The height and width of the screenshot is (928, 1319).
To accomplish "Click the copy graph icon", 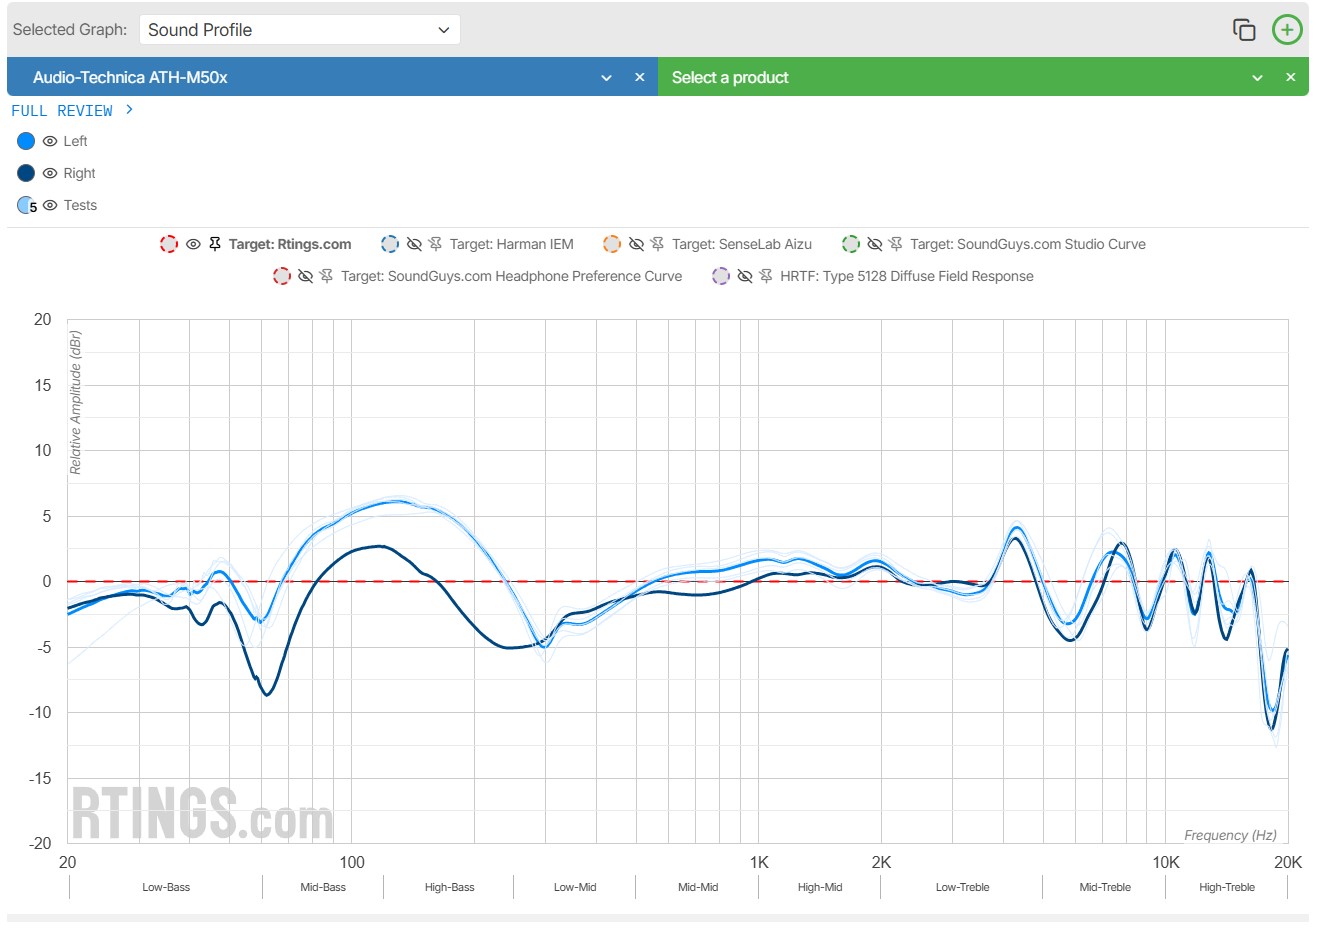I will click(x=1243, y=30).
